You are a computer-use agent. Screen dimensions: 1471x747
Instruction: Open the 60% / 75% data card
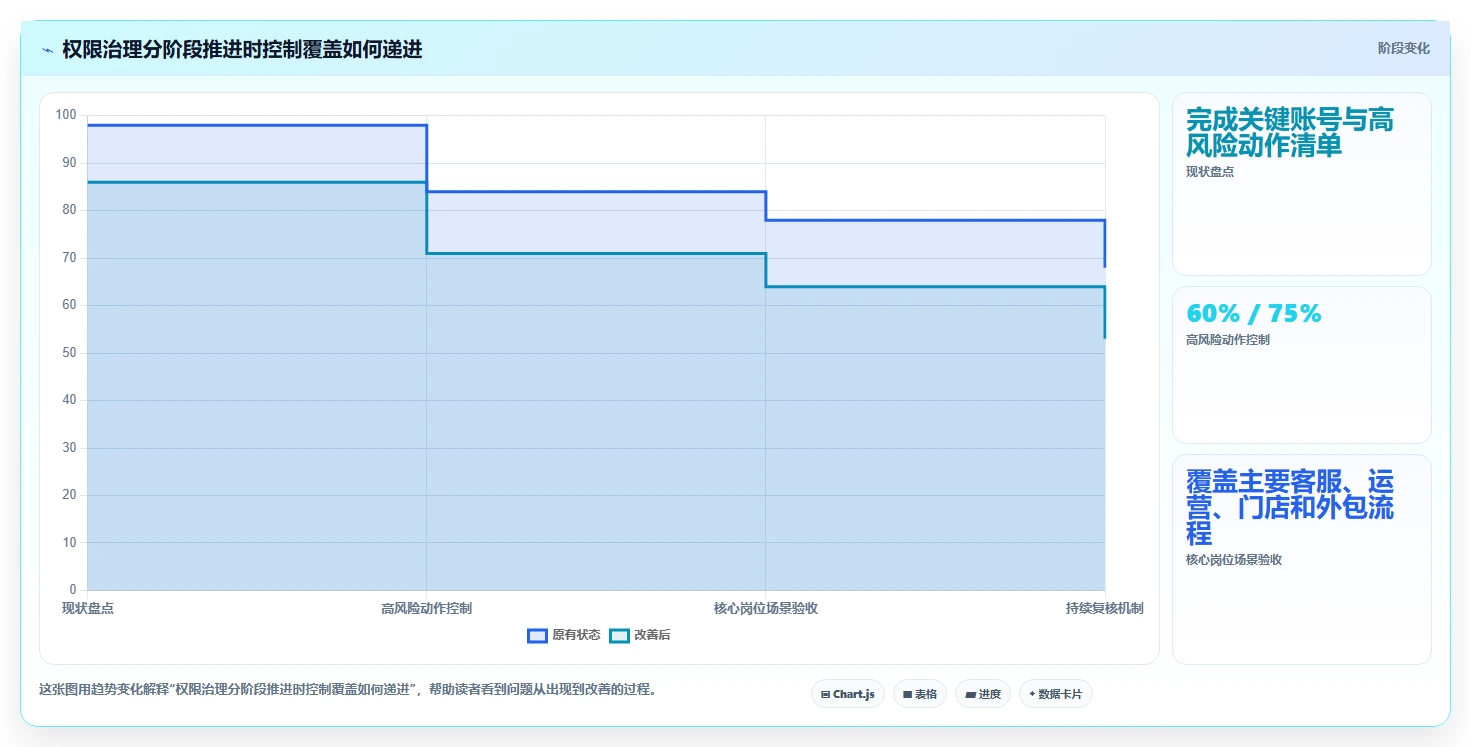(x=1302, y=365)
